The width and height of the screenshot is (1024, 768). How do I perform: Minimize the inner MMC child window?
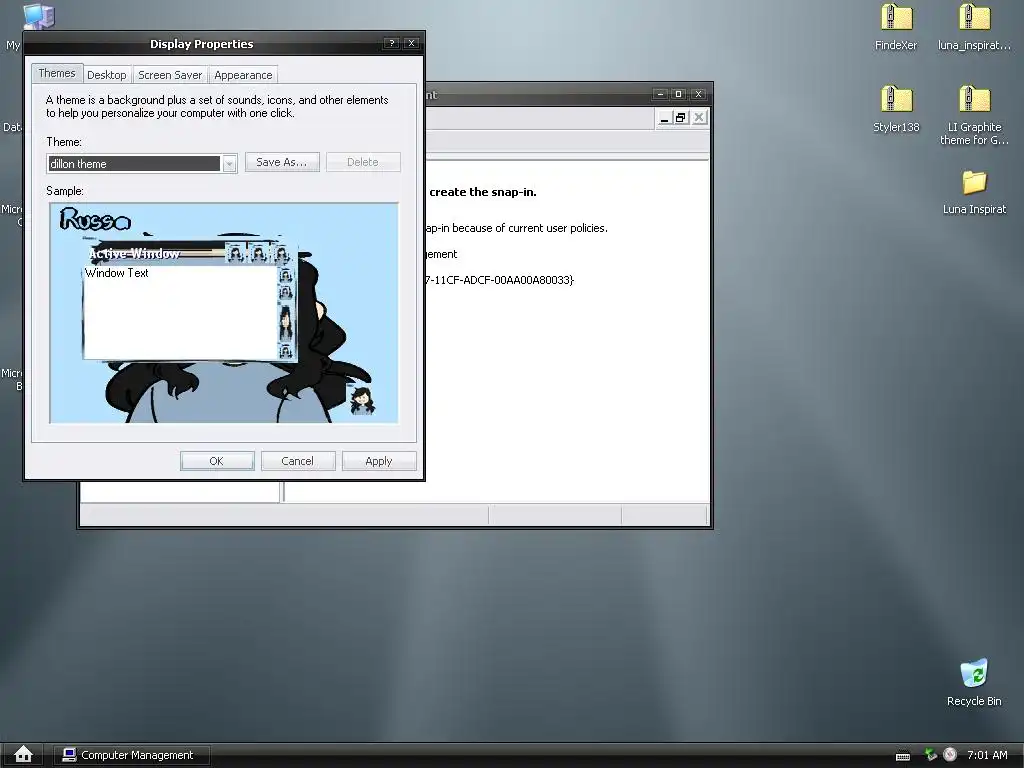[x=664, y=118]
